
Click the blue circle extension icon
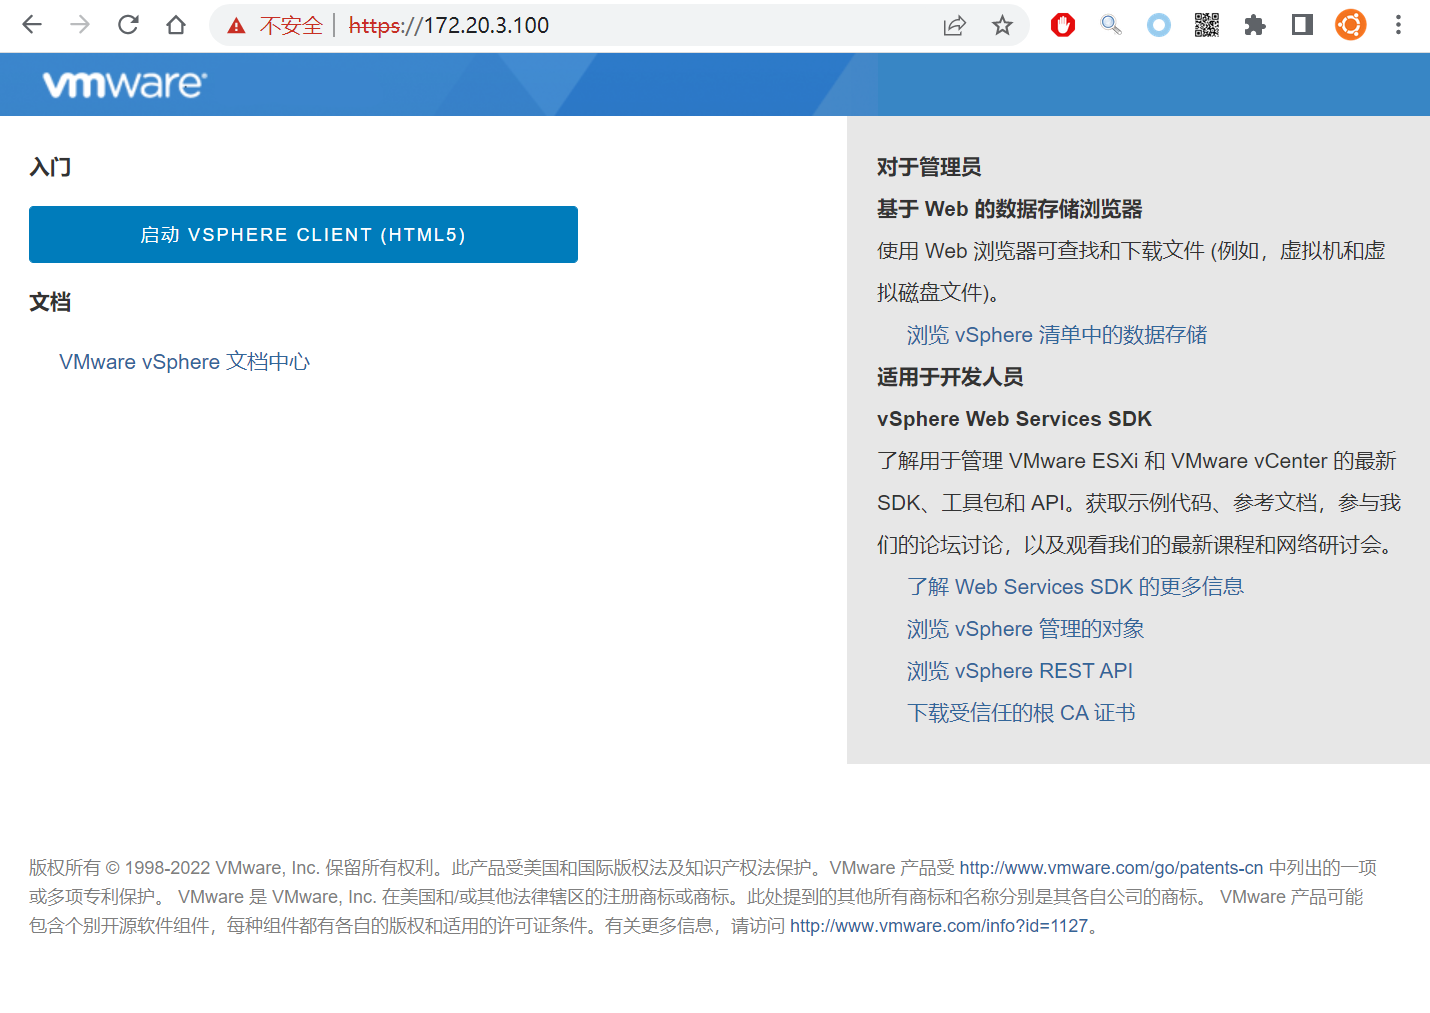tap(1159, 25)
